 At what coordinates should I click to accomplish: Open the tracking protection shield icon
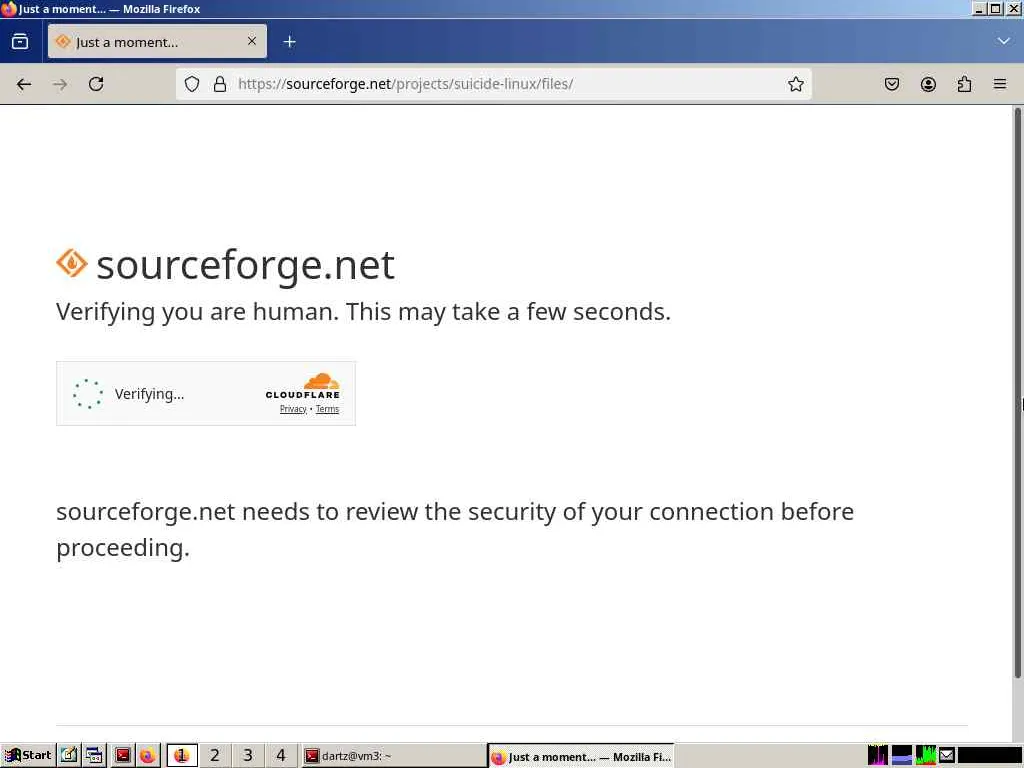191,84
